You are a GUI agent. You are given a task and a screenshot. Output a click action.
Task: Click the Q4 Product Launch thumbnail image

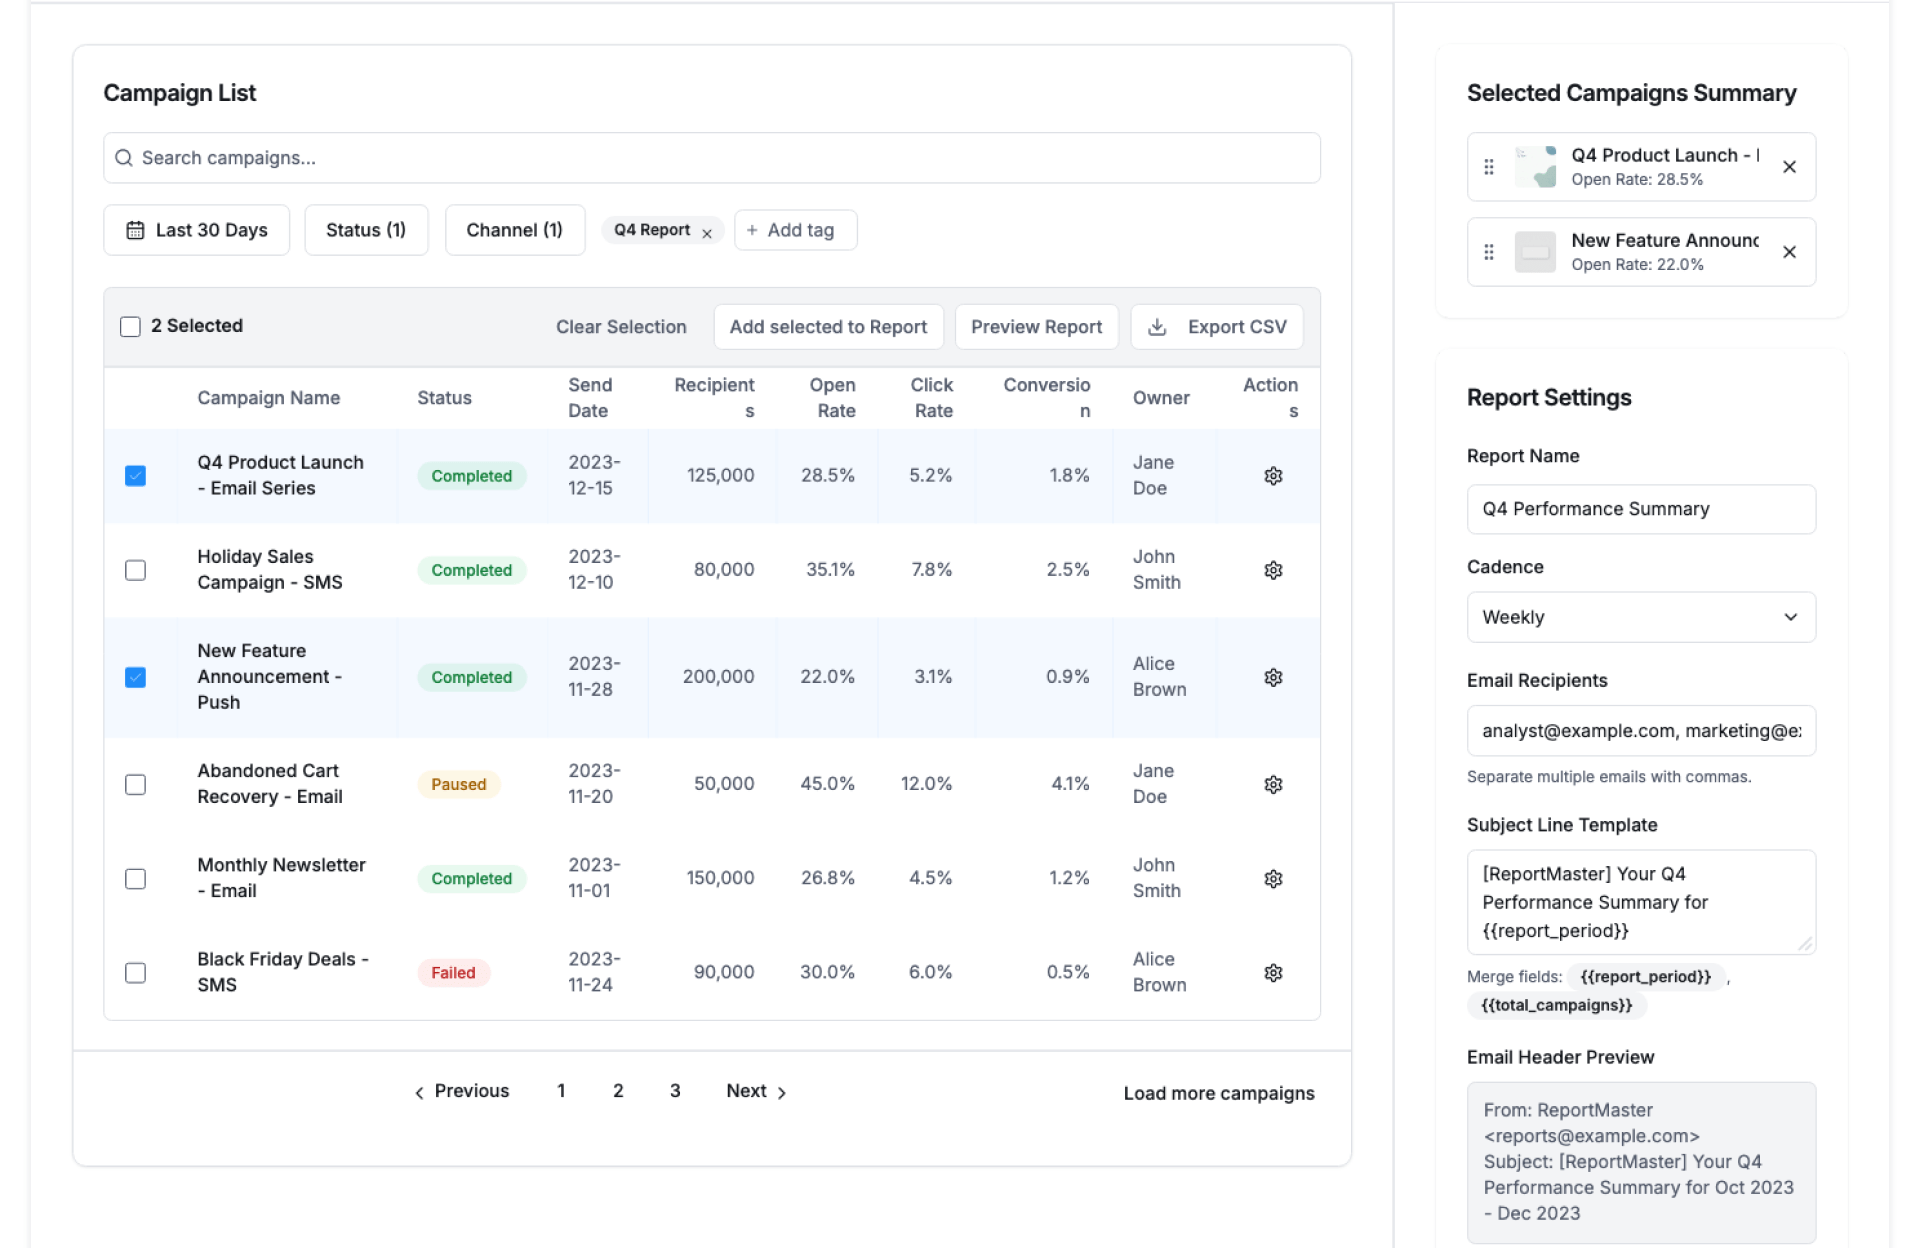tap(1535, 167)
